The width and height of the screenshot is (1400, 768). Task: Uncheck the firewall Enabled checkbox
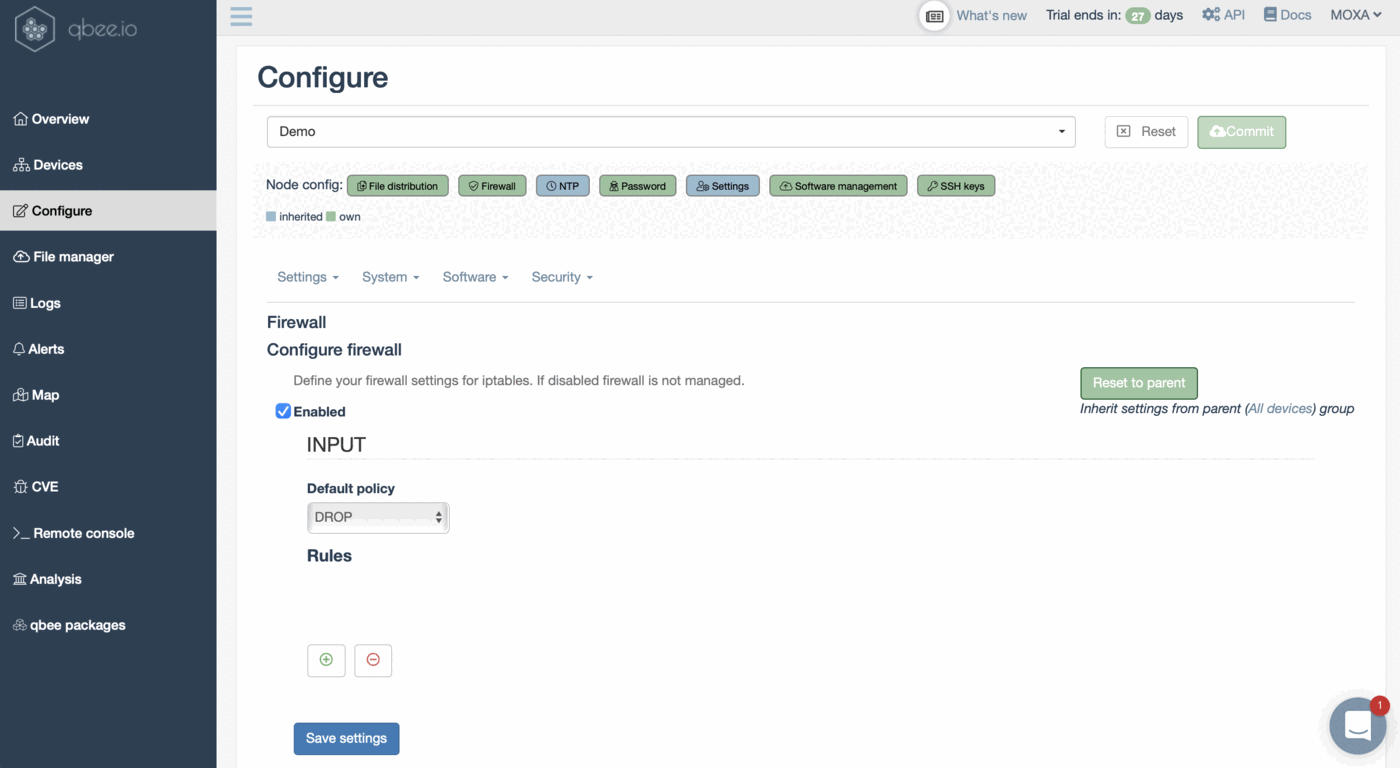tap(283, 411)
